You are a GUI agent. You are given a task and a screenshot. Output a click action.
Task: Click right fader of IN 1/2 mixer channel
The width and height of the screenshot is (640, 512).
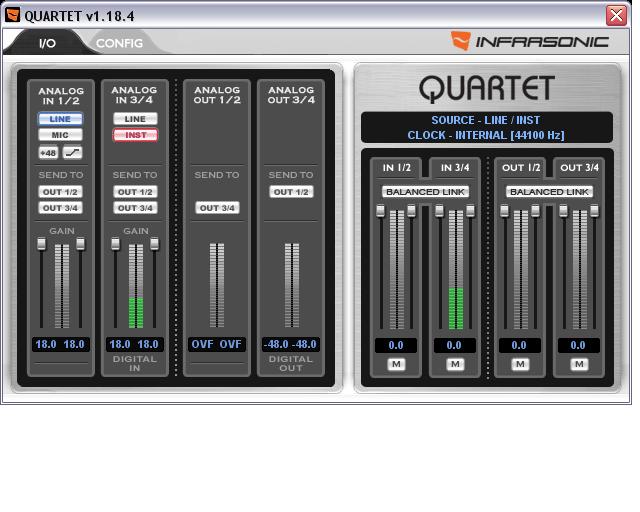pos(411,211)
